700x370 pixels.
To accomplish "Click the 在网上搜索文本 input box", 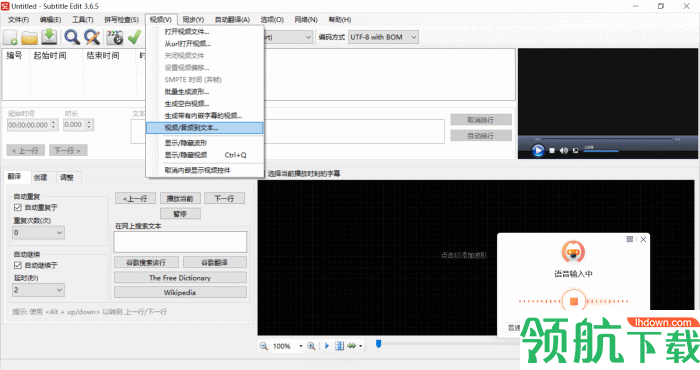I will point(180,242).
